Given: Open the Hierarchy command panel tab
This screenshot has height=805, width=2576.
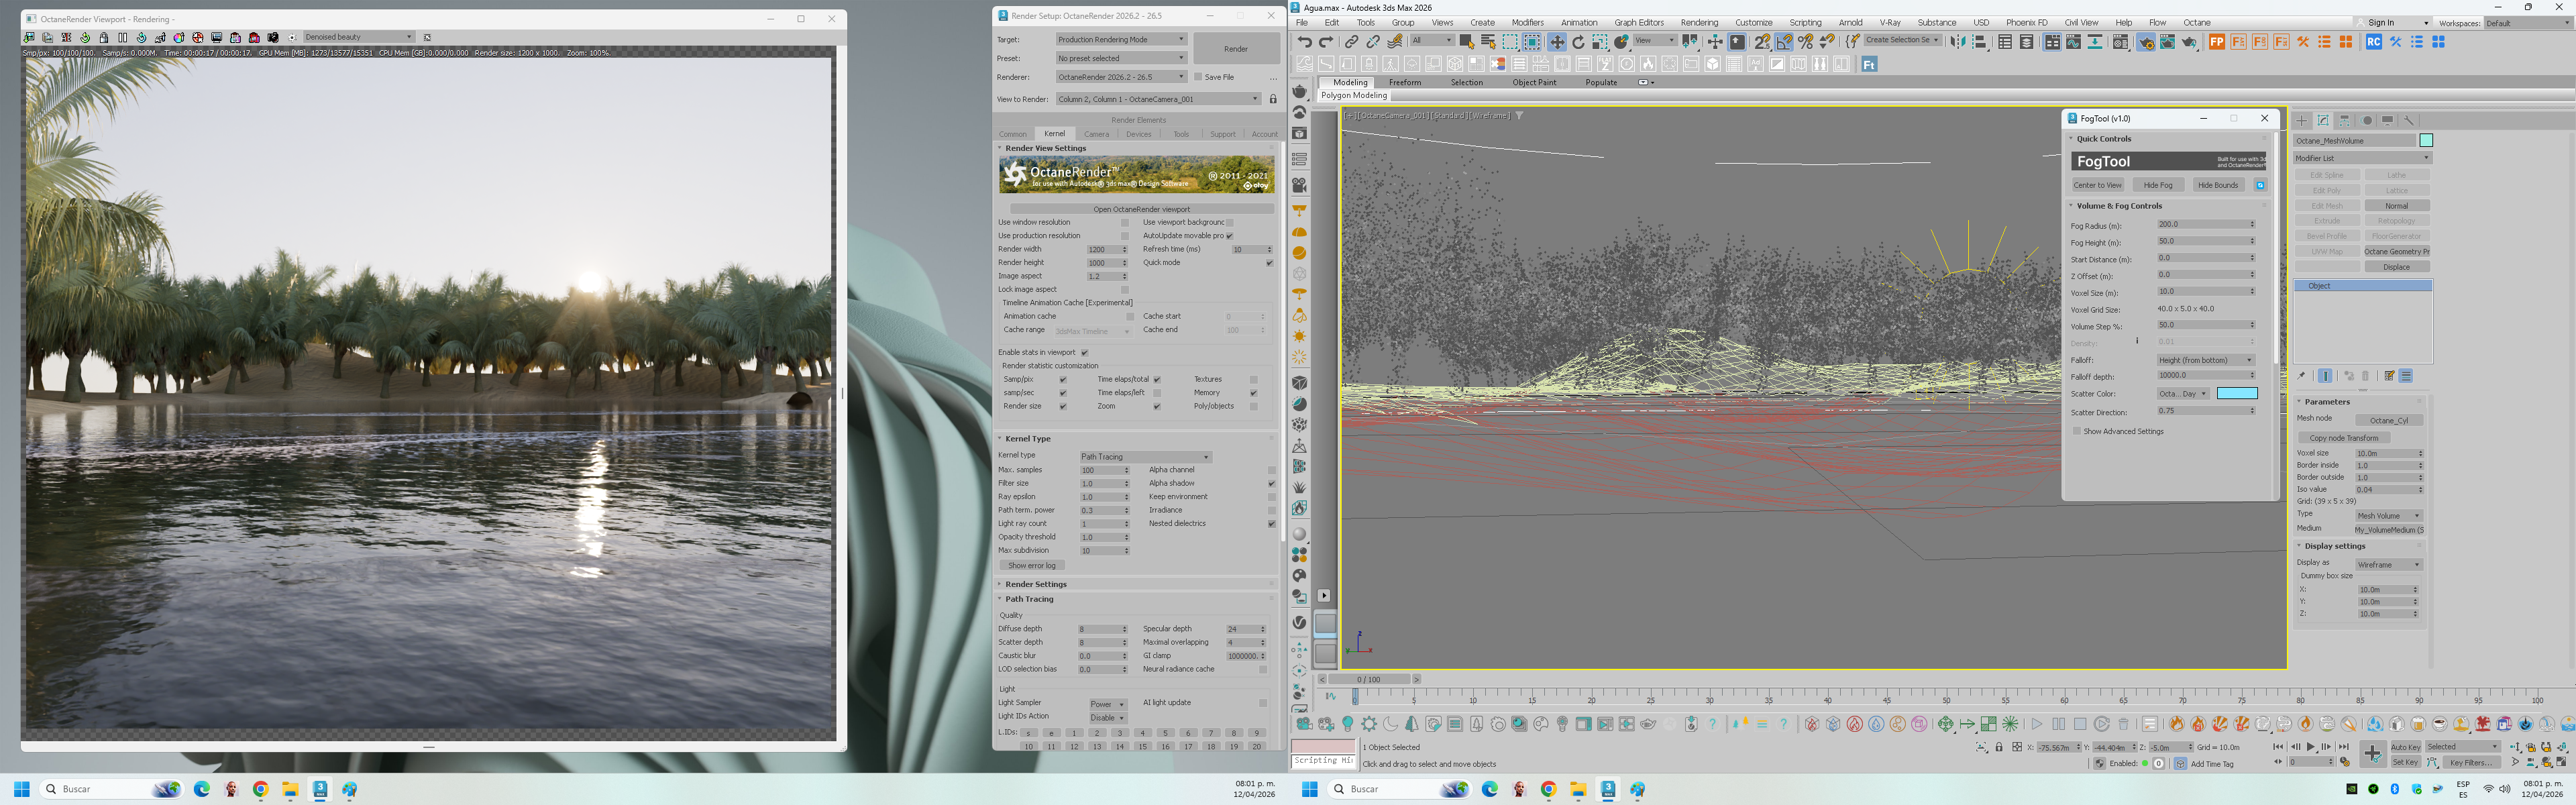Looking at the screenshot, I should pyautogui.click(x=2345, y=120).
